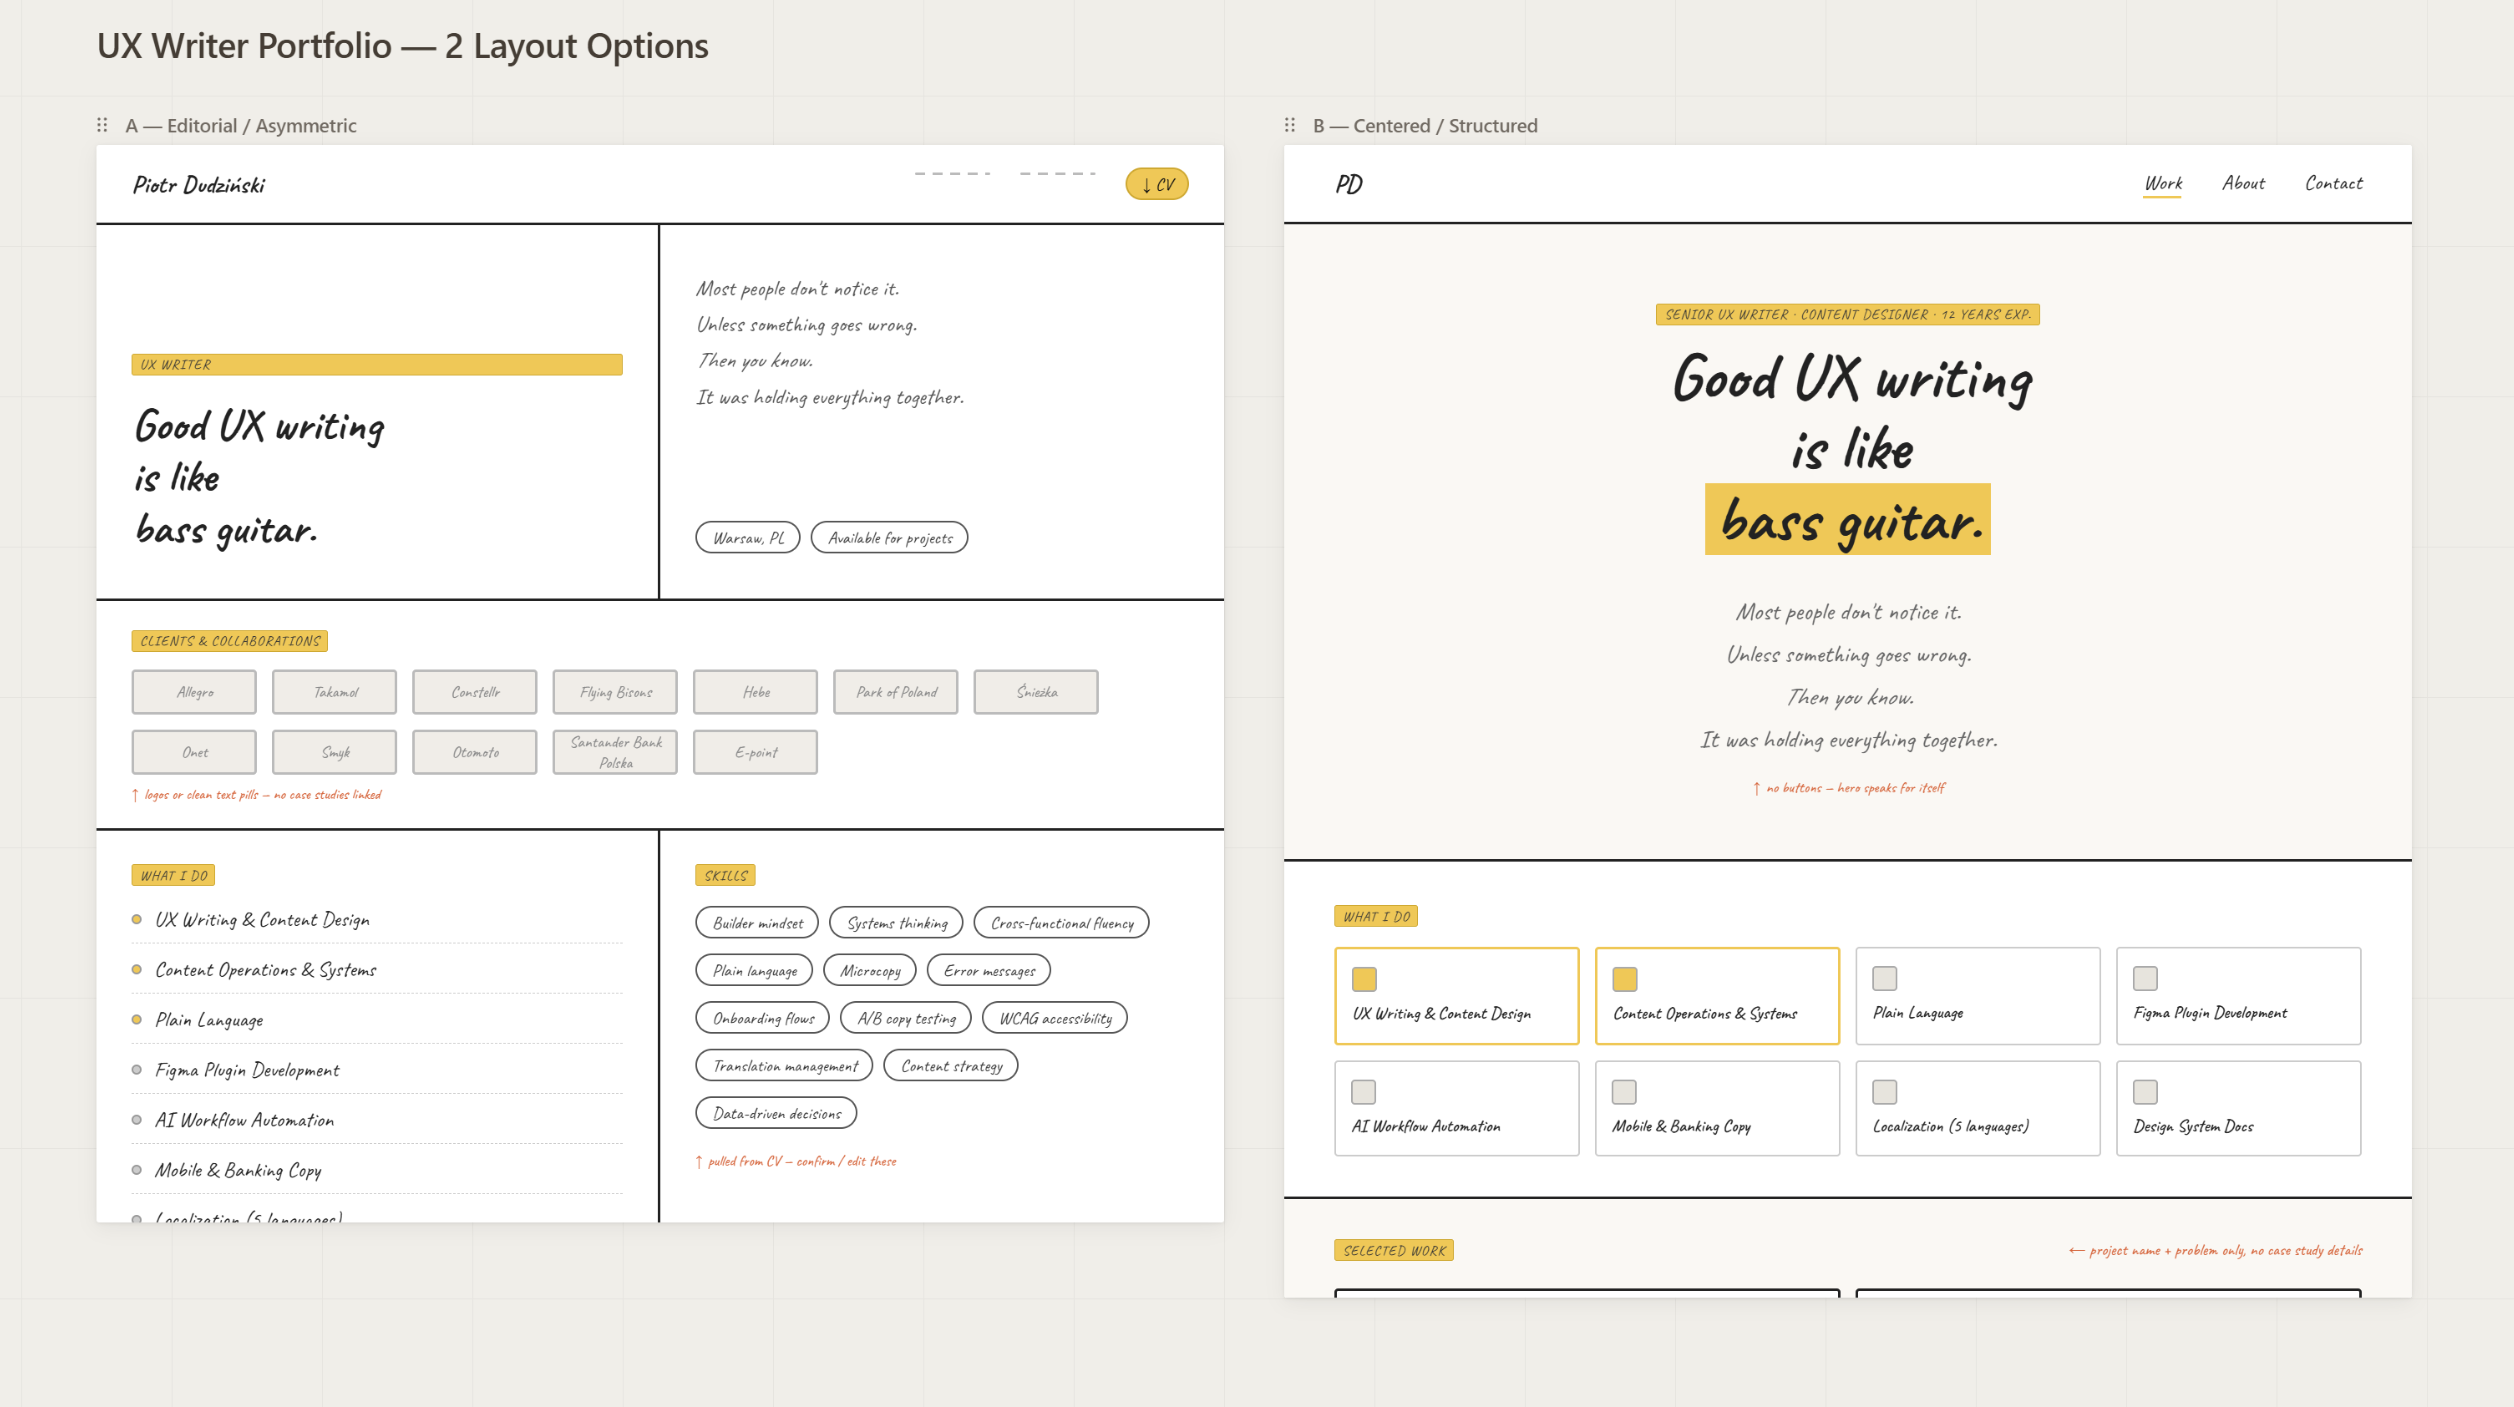Click the drag handle beside frame B label
Image resolution: width=2514 pixels, height=1407 pixels.
coord(1290,125)
